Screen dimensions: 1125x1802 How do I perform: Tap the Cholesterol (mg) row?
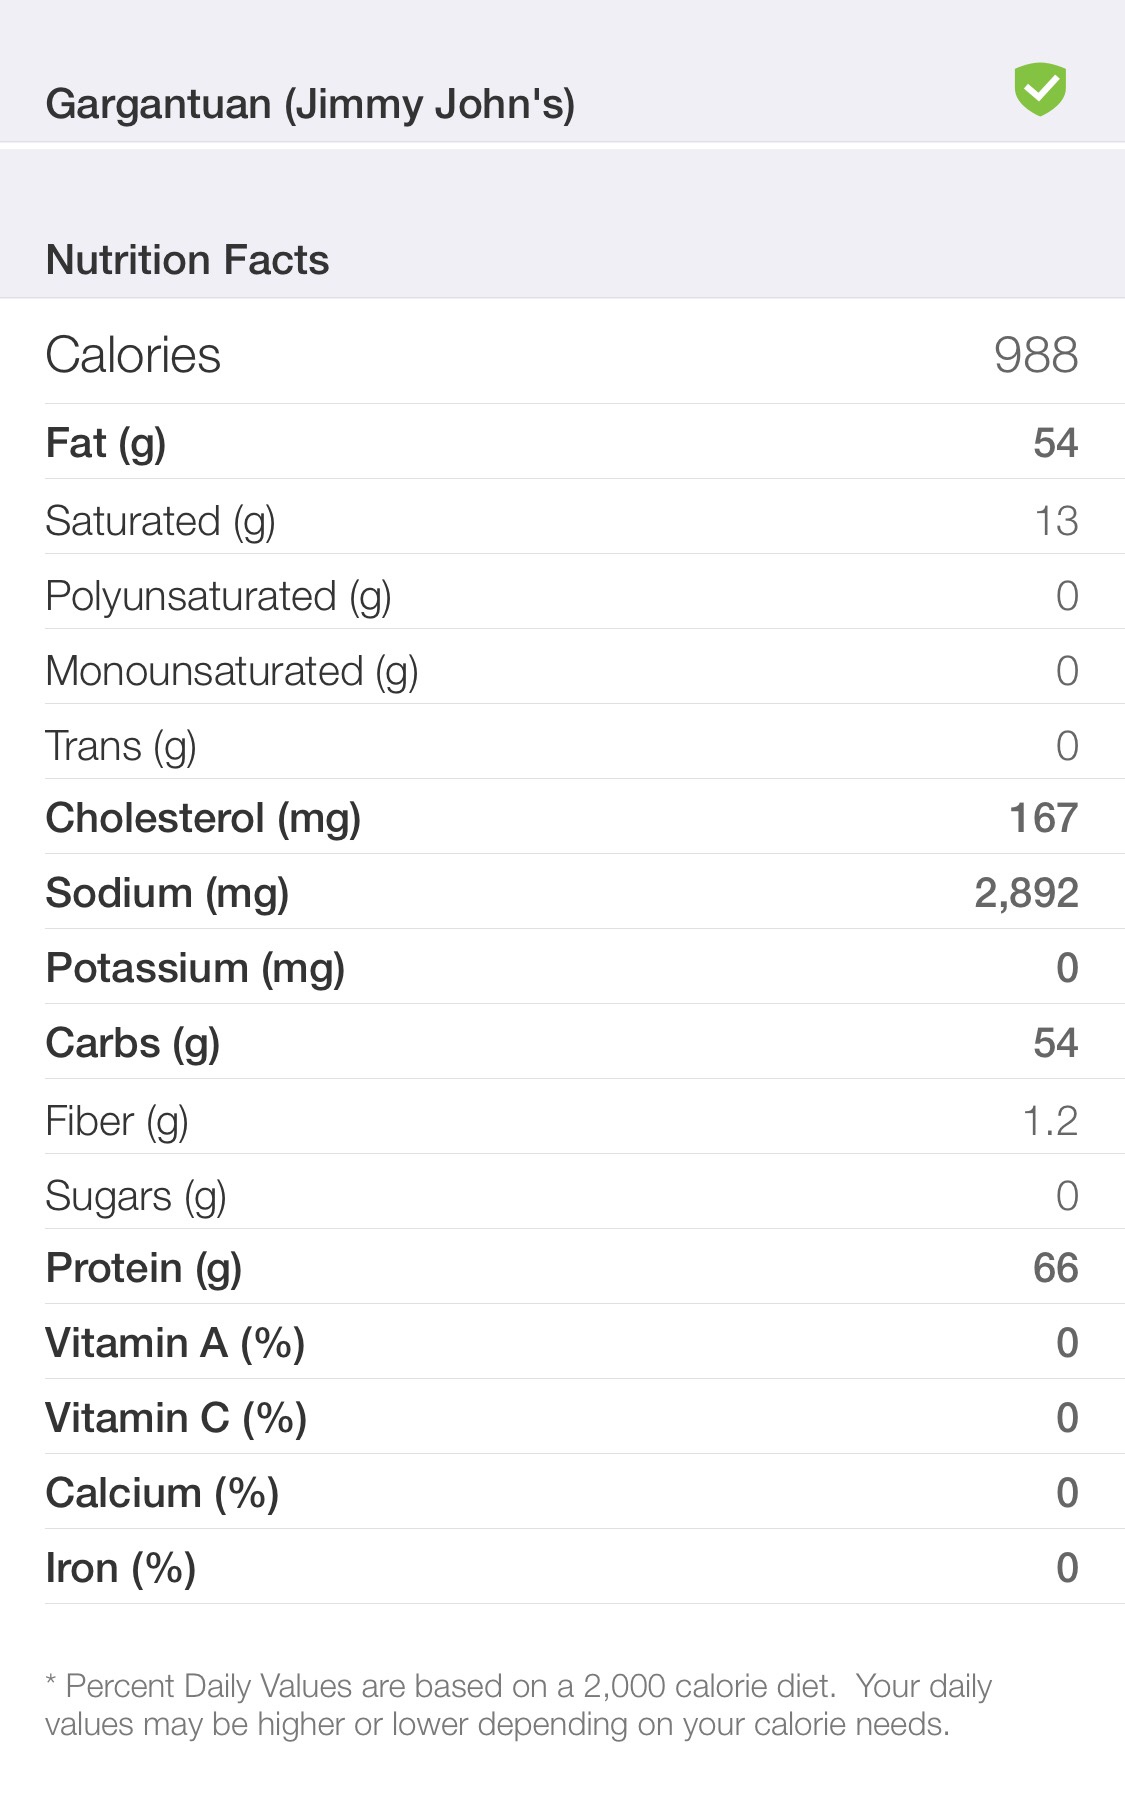click(562, 818)
